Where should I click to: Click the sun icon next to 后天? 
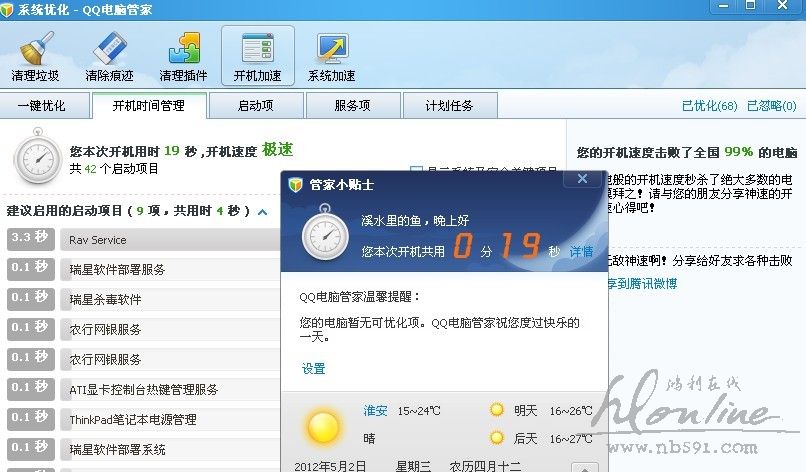point(497,438)
